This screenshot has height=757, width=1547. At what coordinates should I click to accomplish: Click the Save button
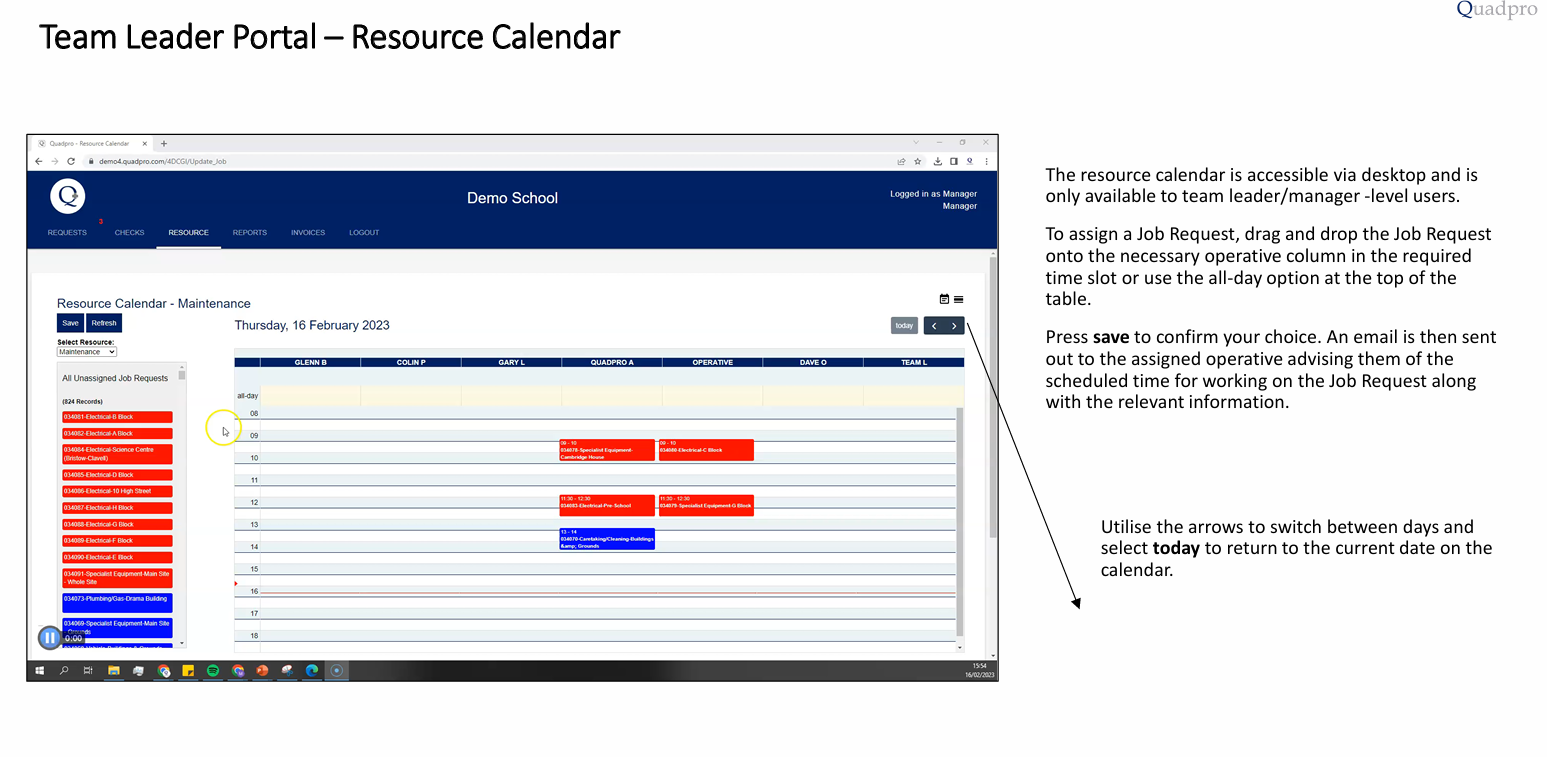pyautogui.click(x=70, y=323)
